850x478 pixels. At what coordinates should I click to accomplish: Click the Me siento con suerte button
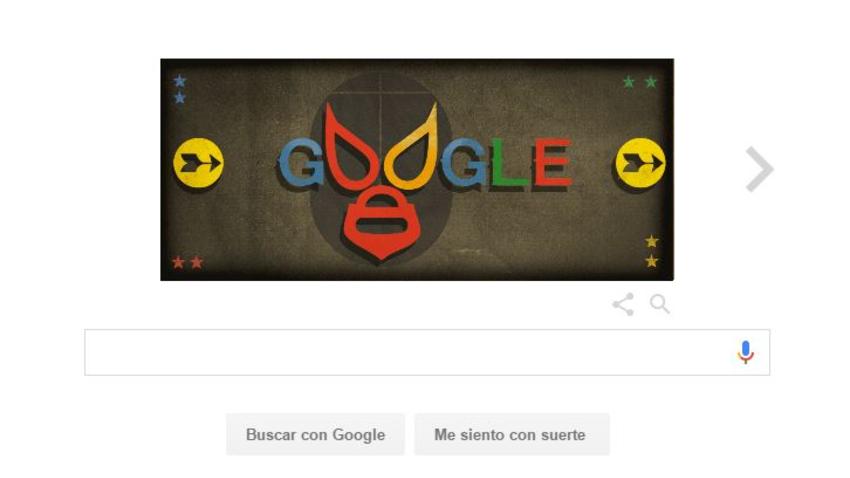click(x=512, y=435)
